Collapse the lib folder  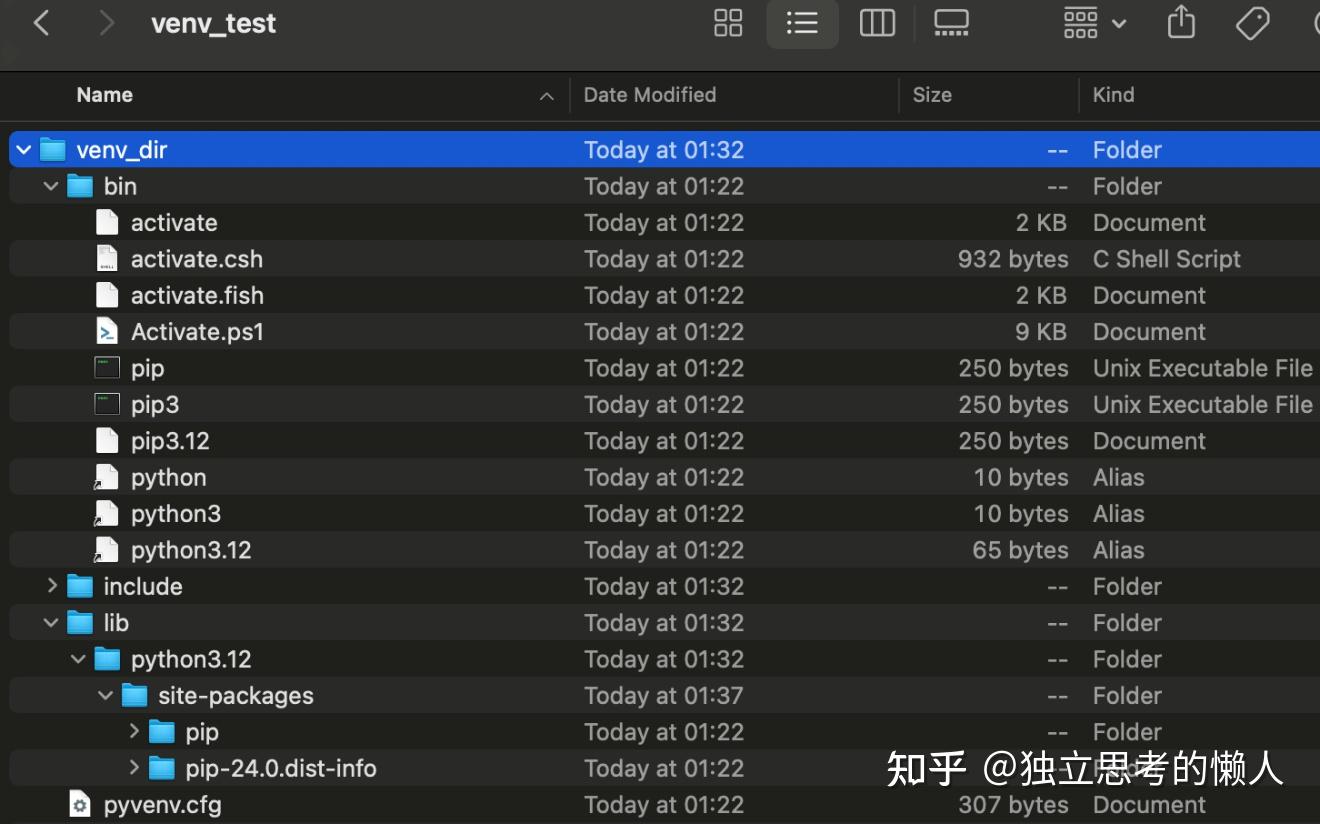[50, 622]
